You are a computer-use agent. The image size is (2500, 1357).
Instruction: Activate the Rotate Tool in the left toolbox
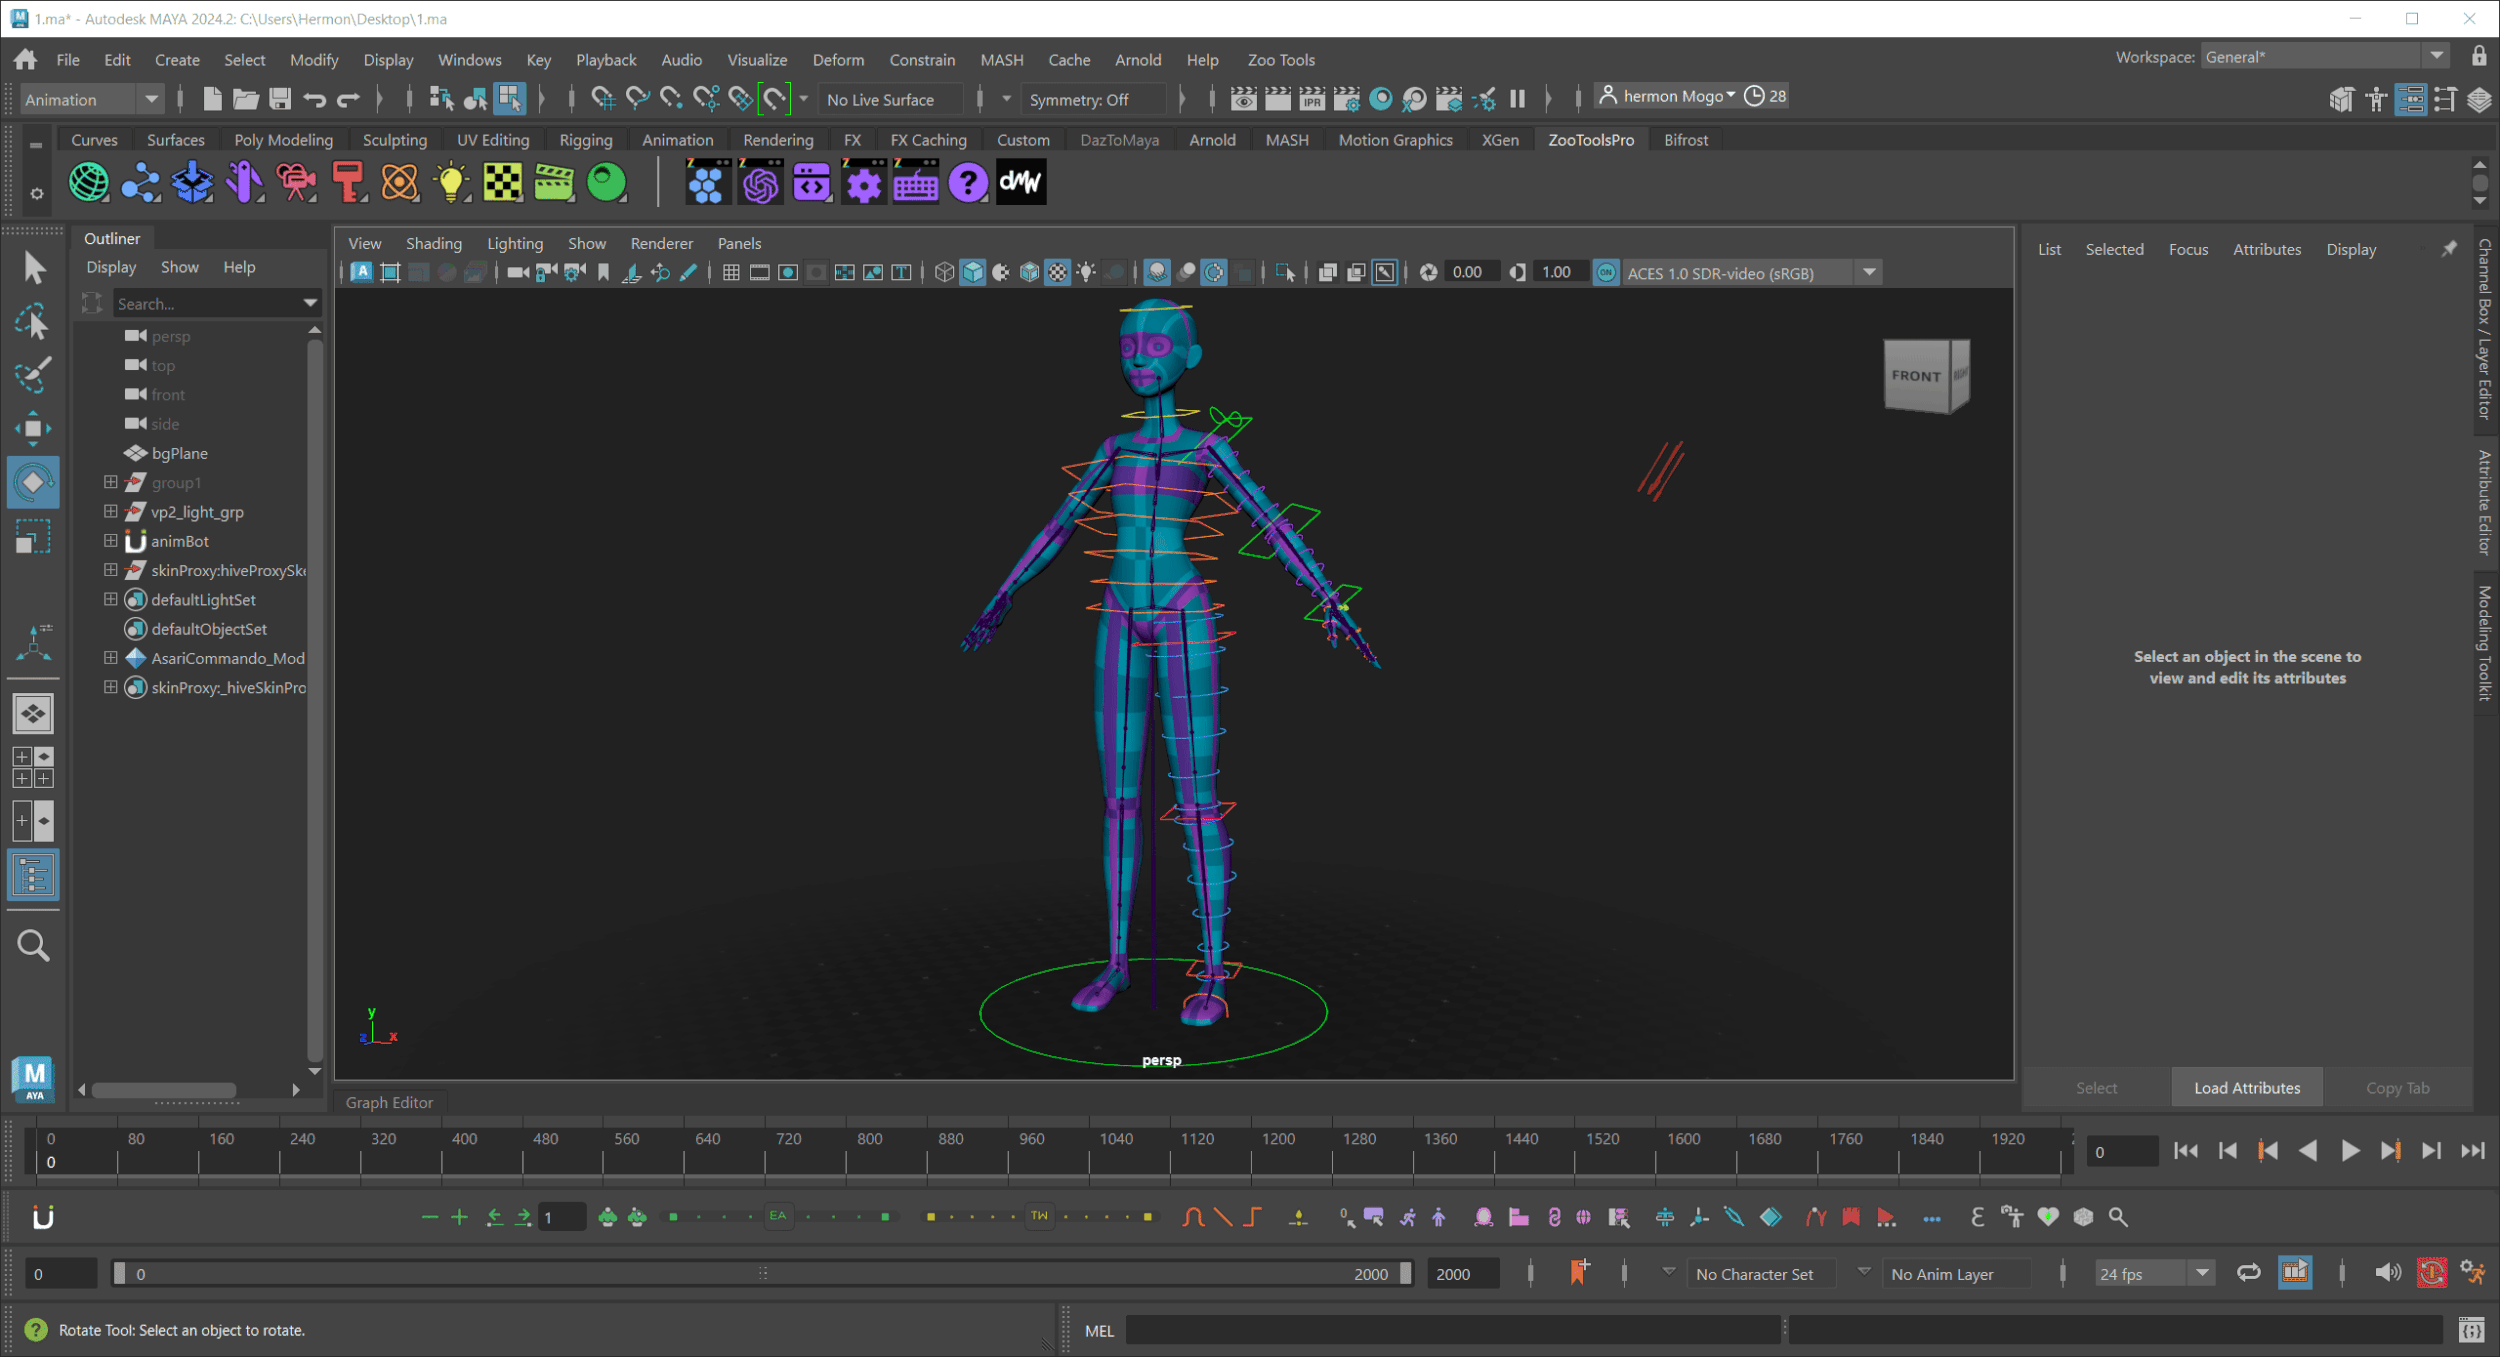coord(33,481)
